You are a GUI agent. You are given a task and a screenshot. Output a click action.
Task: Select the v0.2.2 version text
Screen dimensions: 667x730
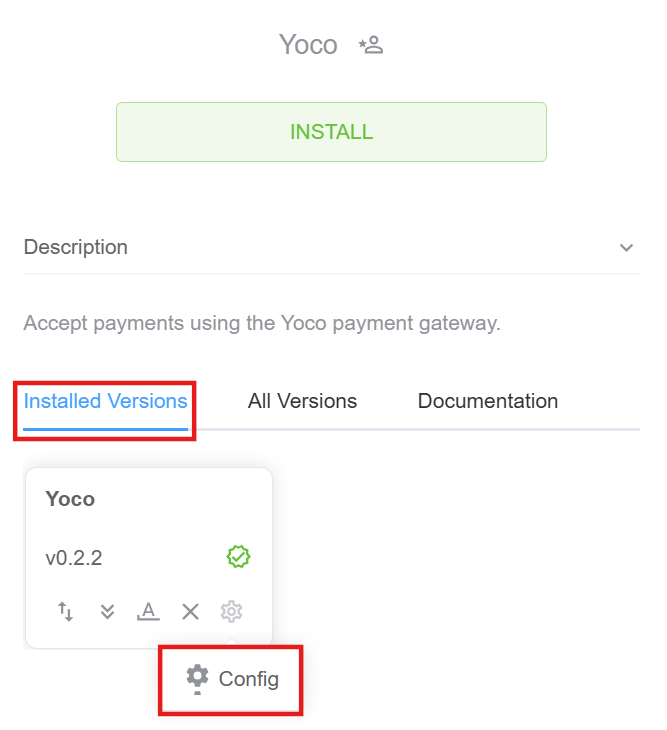point(74,558)
